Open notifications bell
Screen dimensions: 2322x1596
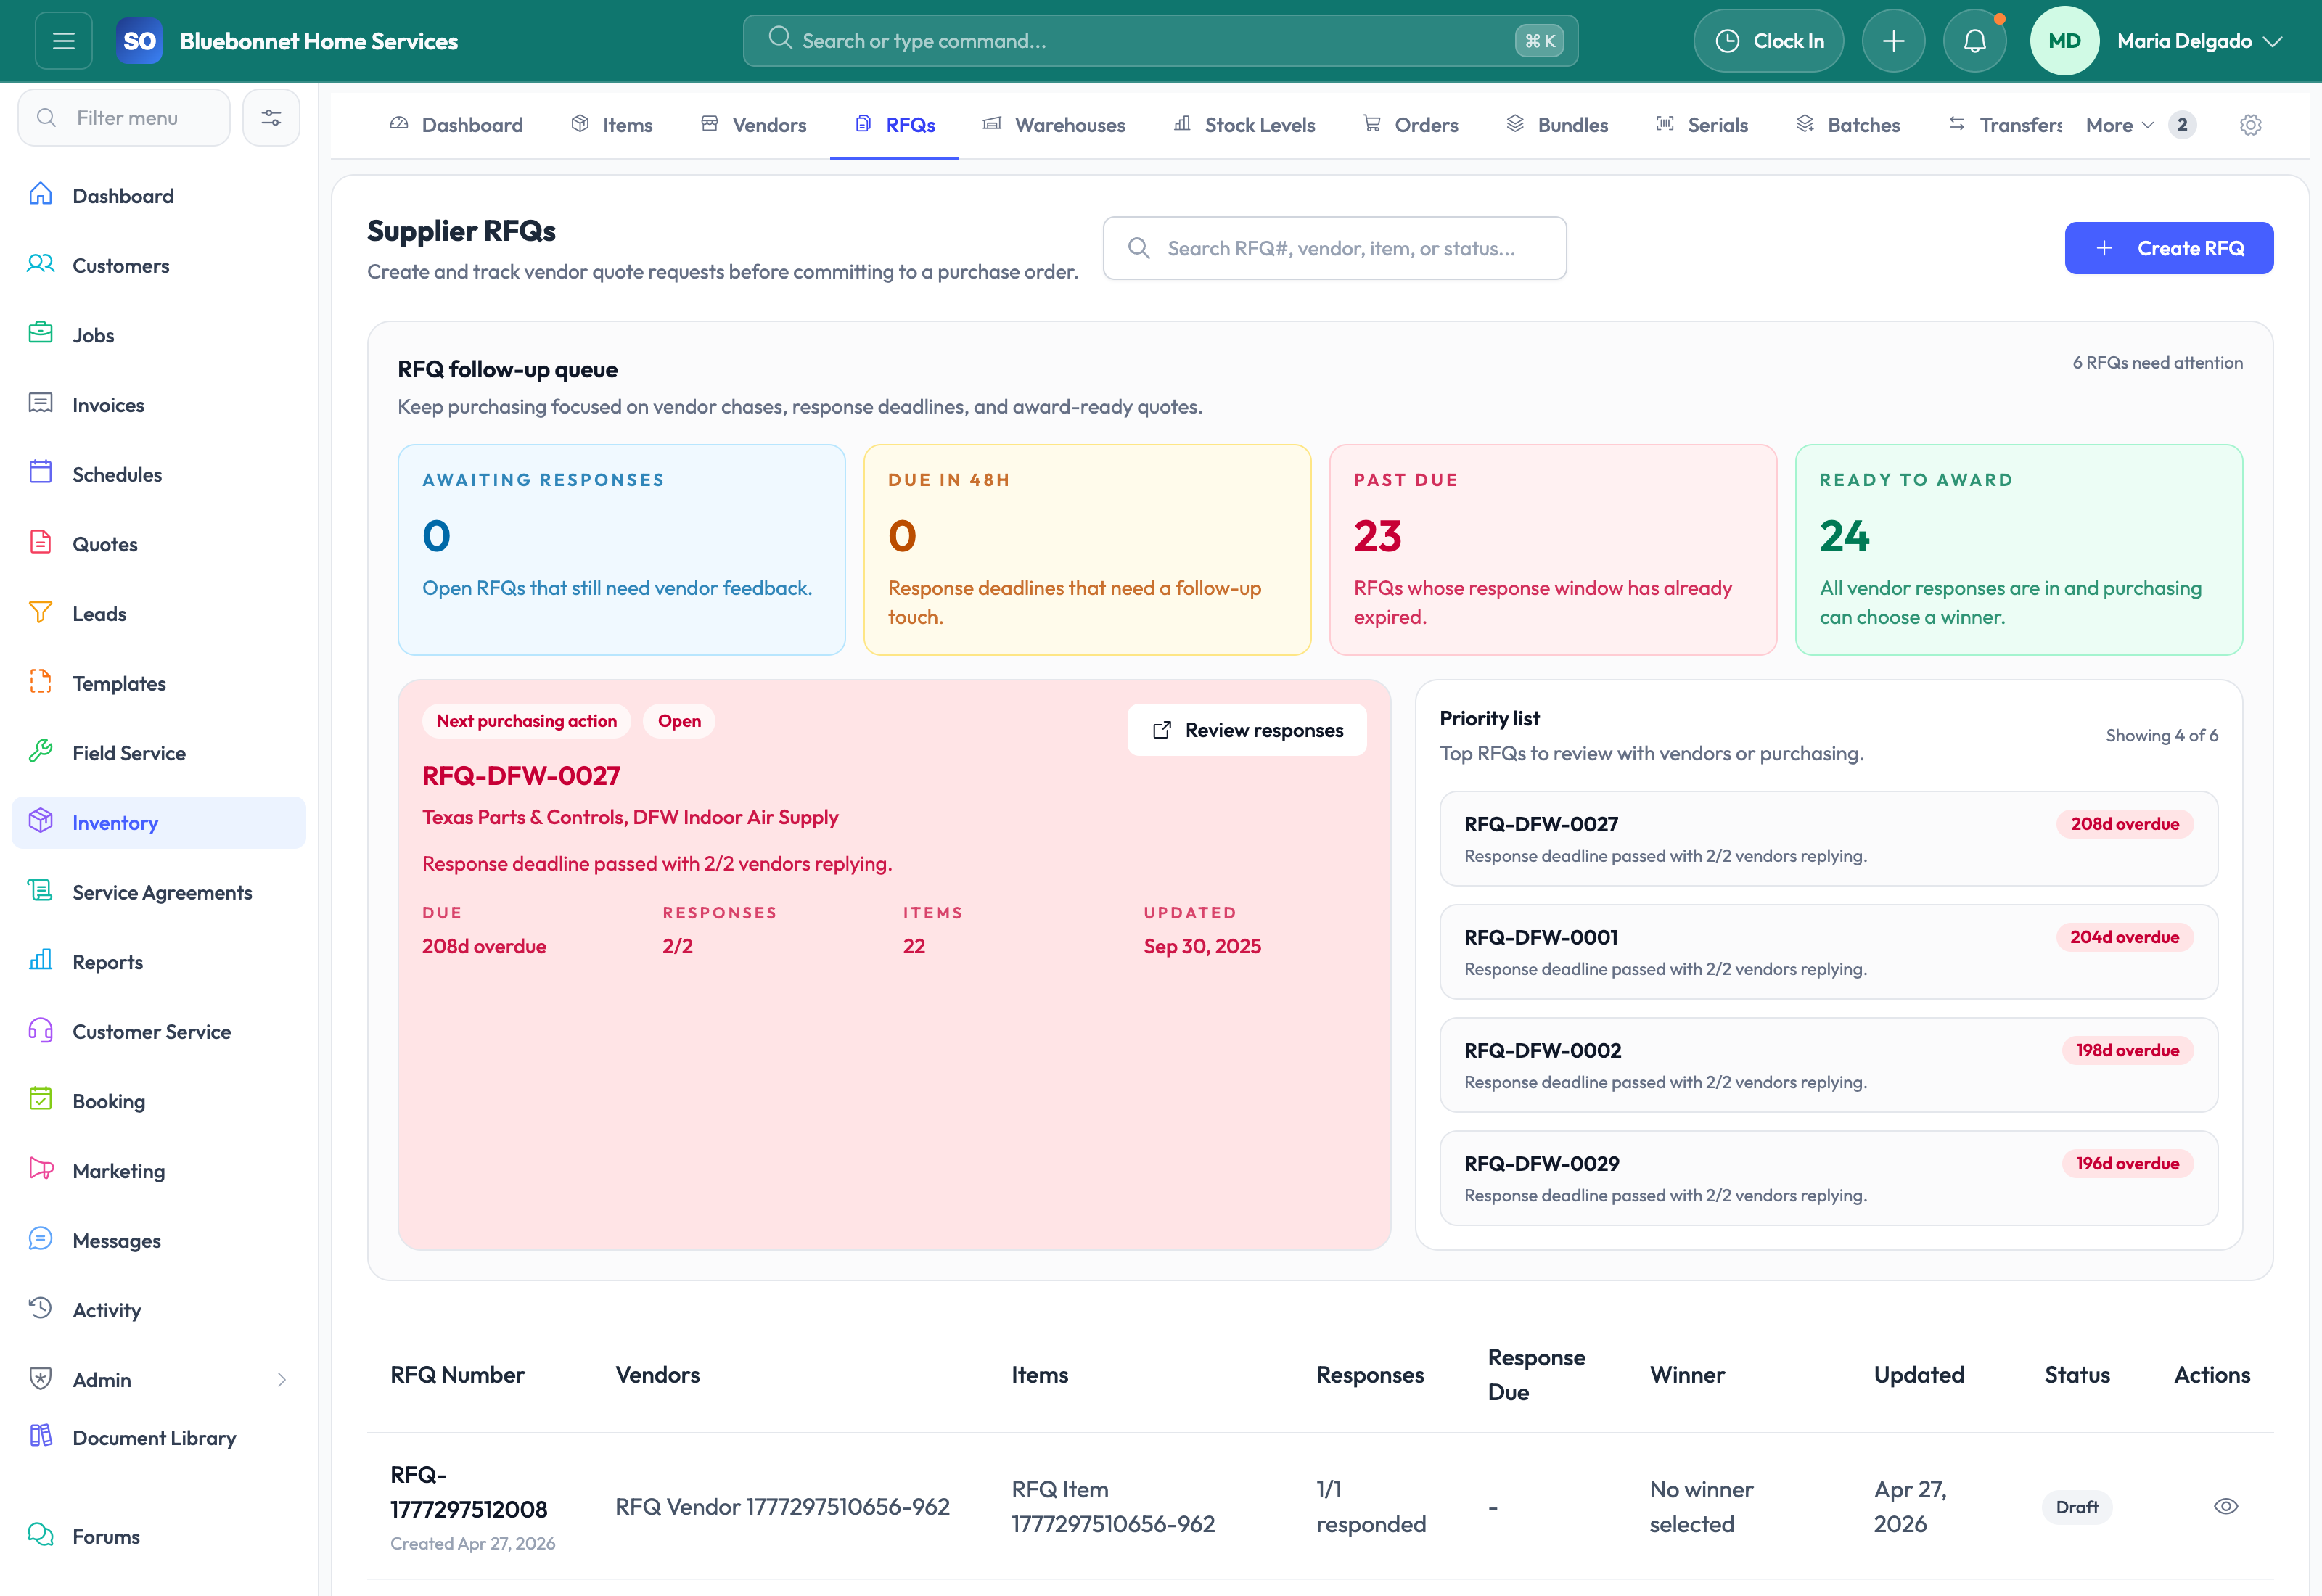(1974, 41)
